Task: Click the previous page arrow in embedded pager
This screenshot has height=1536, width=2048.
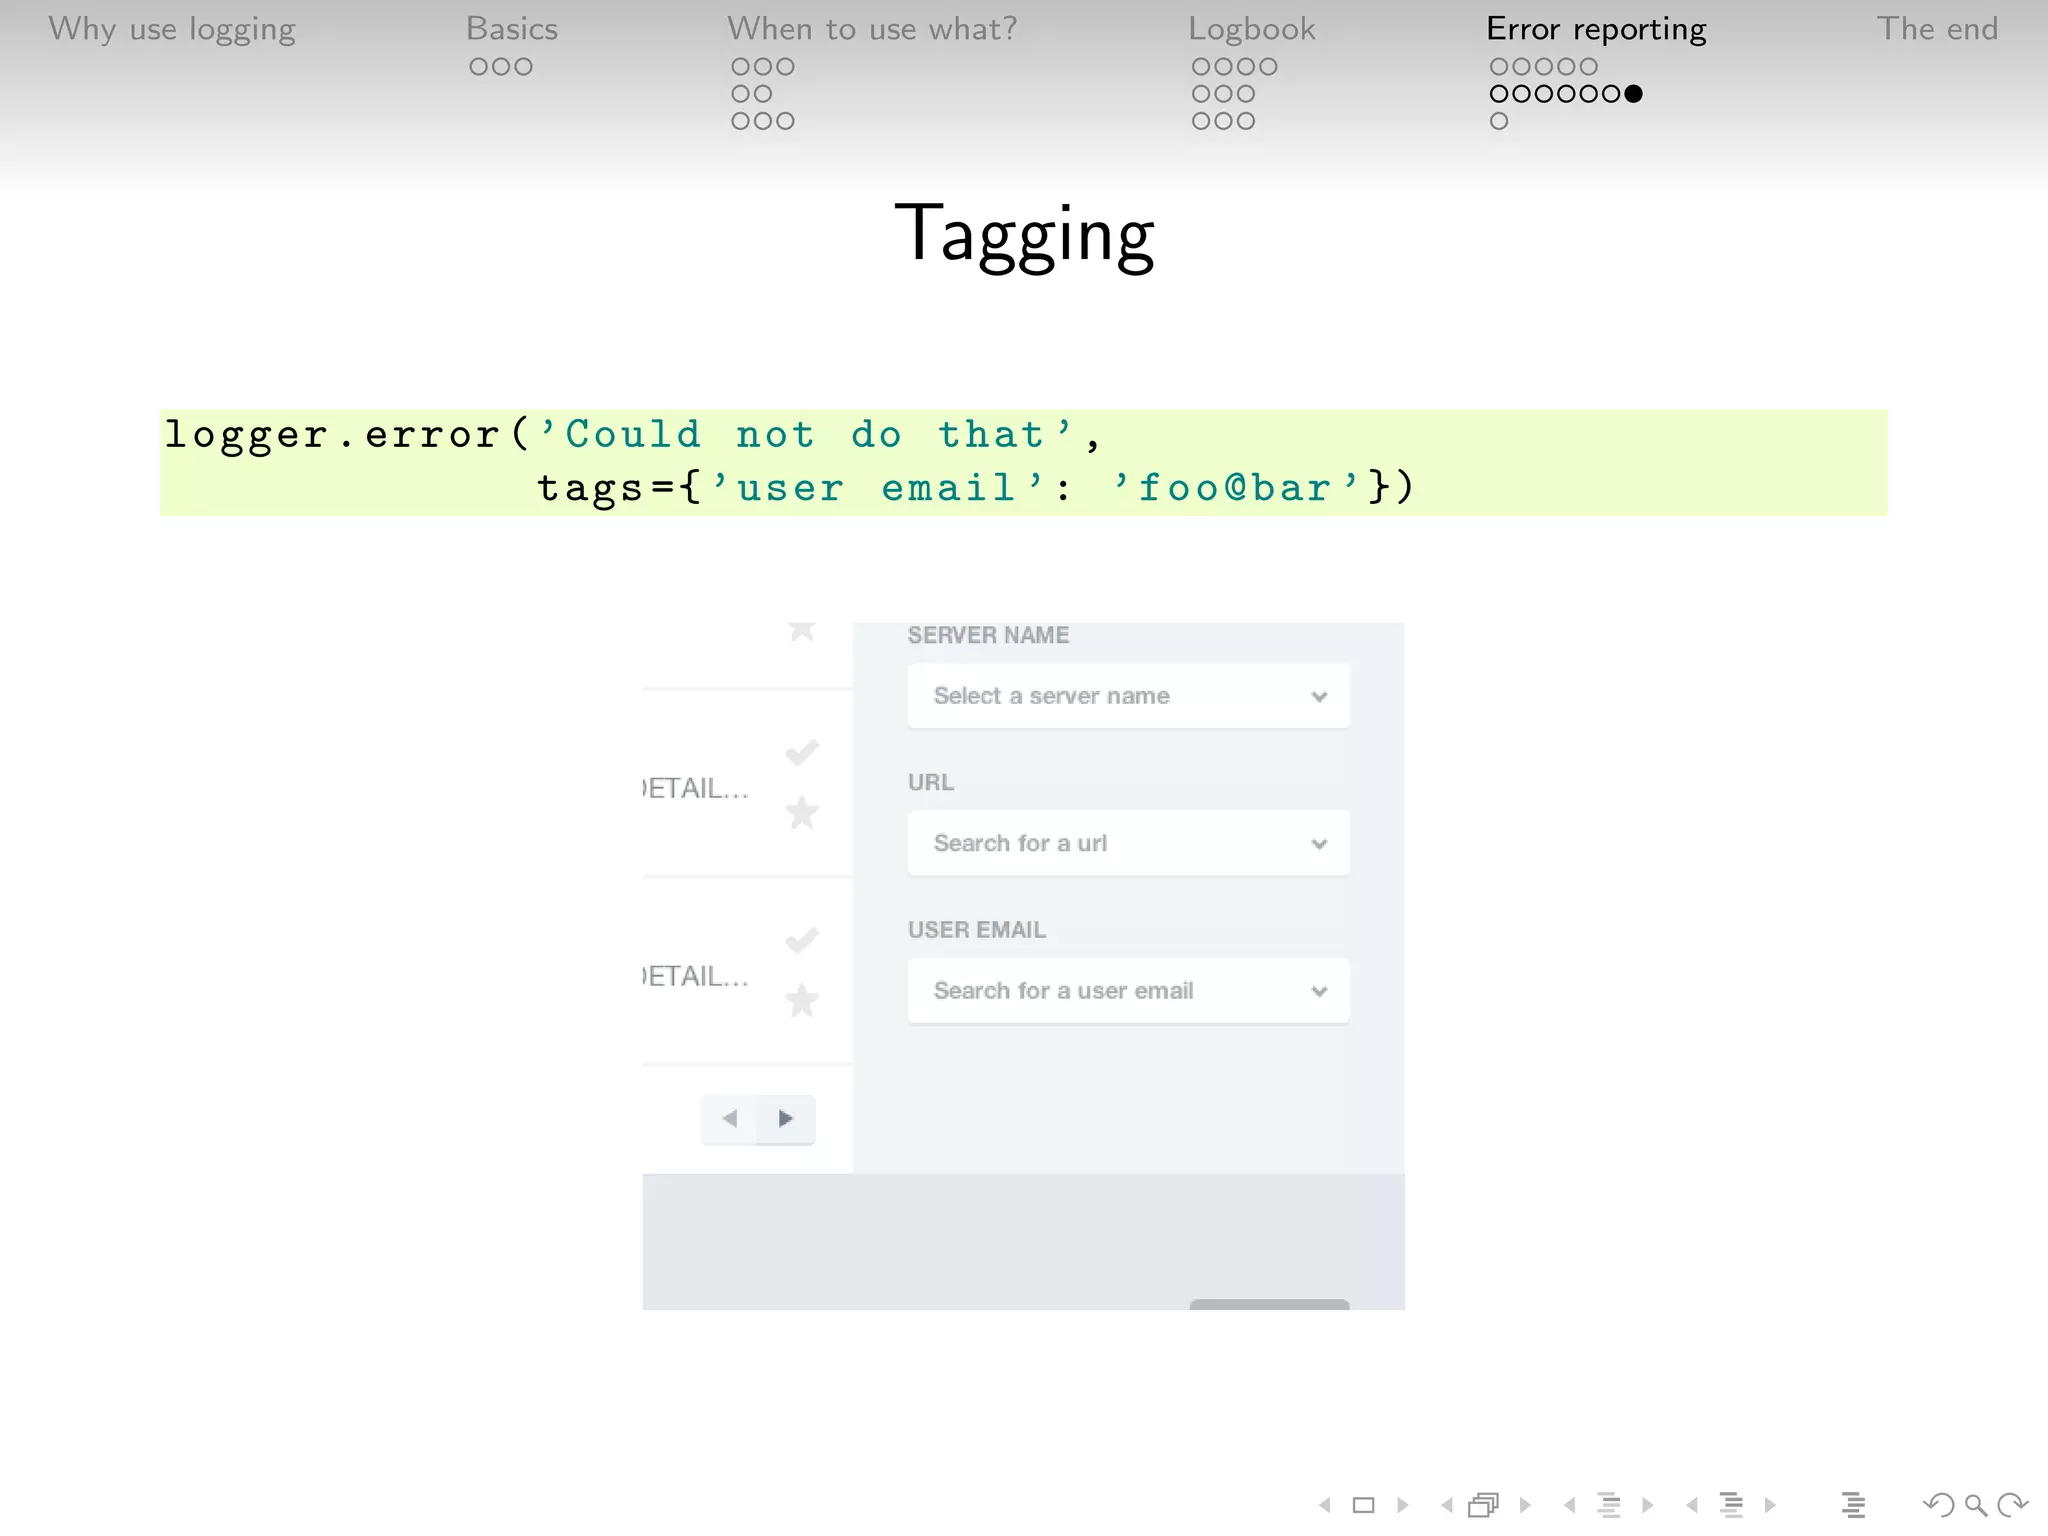Action: (x=730, y=1118)
